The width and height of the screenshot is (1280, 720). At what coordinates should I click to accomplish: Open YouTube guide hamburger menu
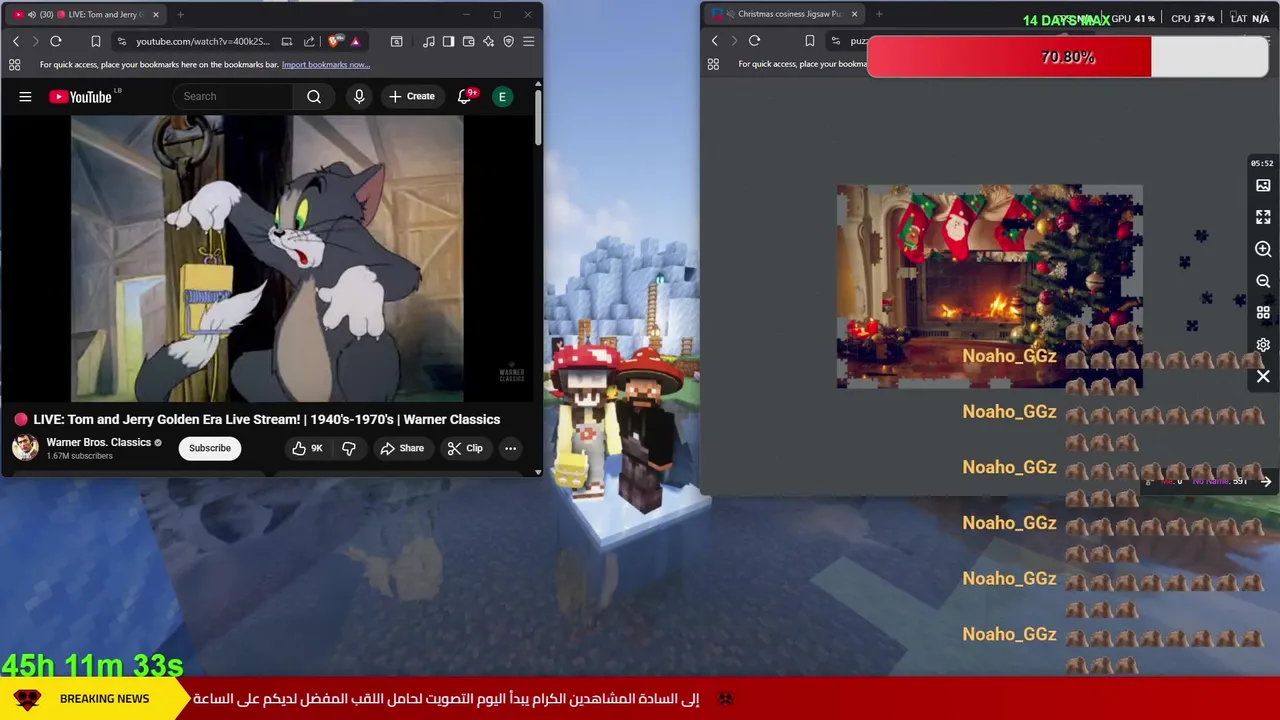pyautogui.click(x=25, y=96)
